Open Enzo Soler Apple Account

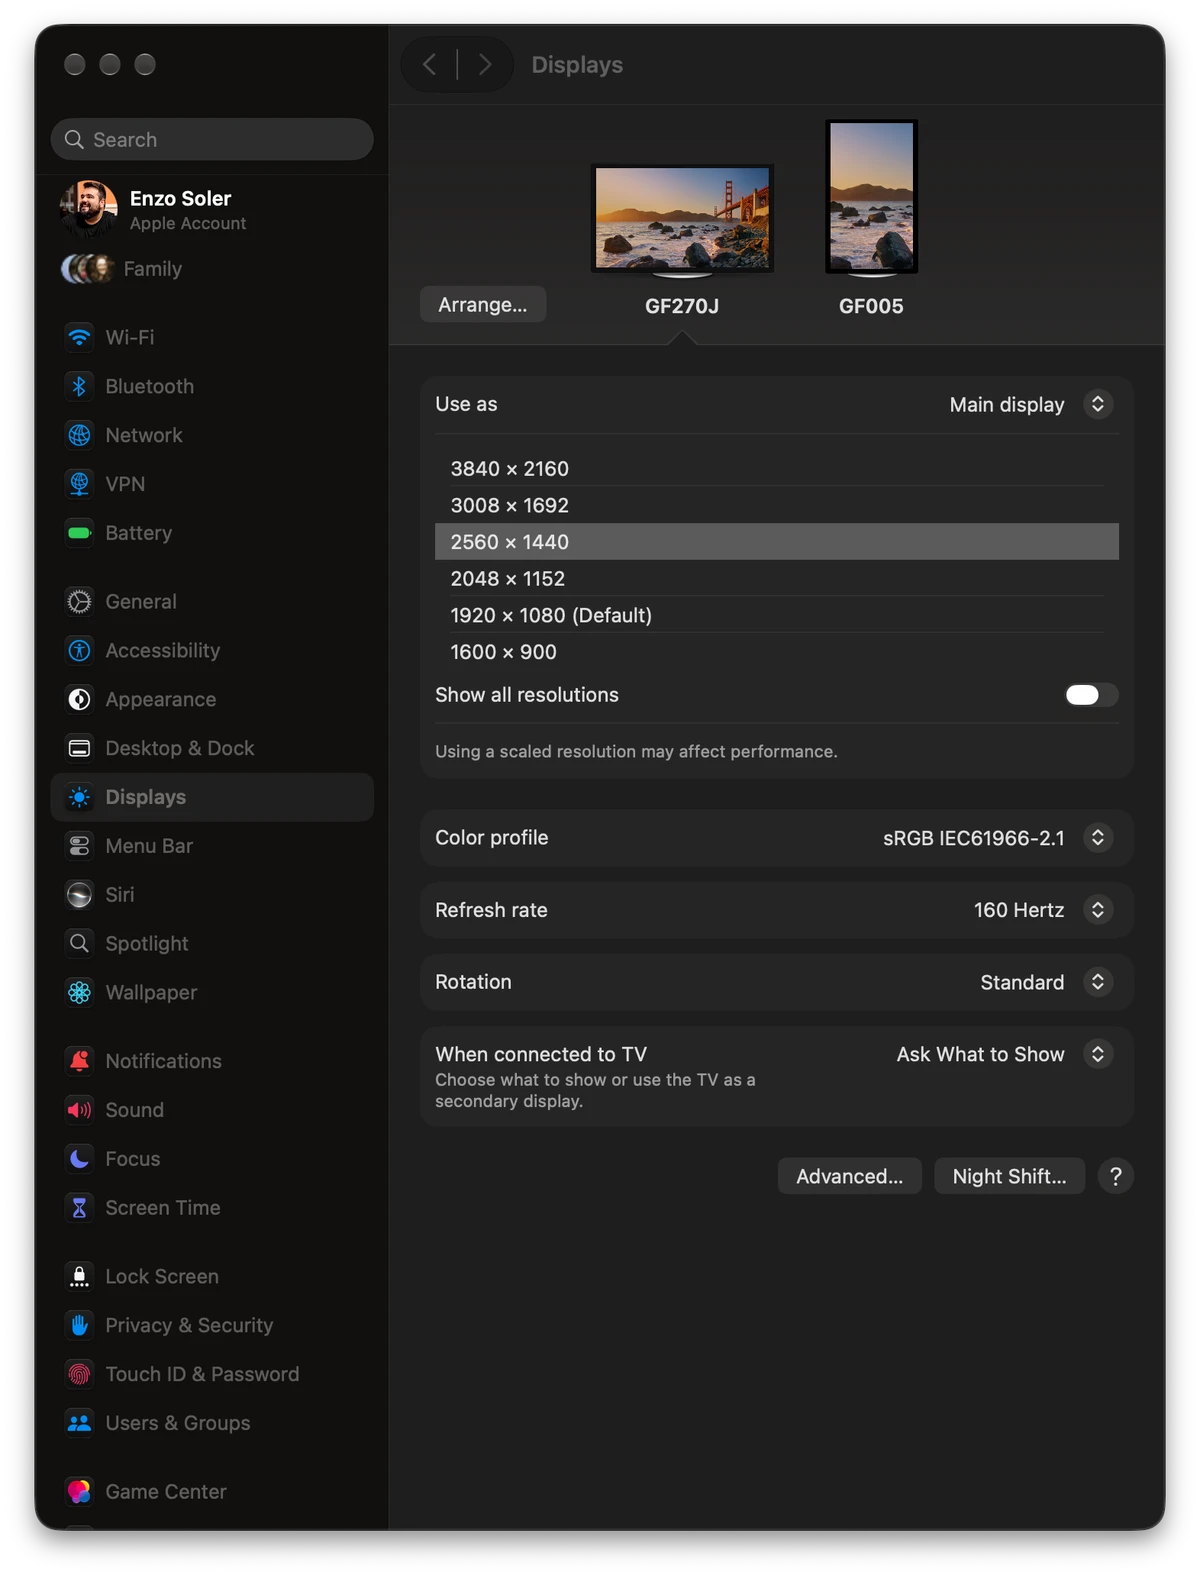pyautogui.click(x=212, y=210)
